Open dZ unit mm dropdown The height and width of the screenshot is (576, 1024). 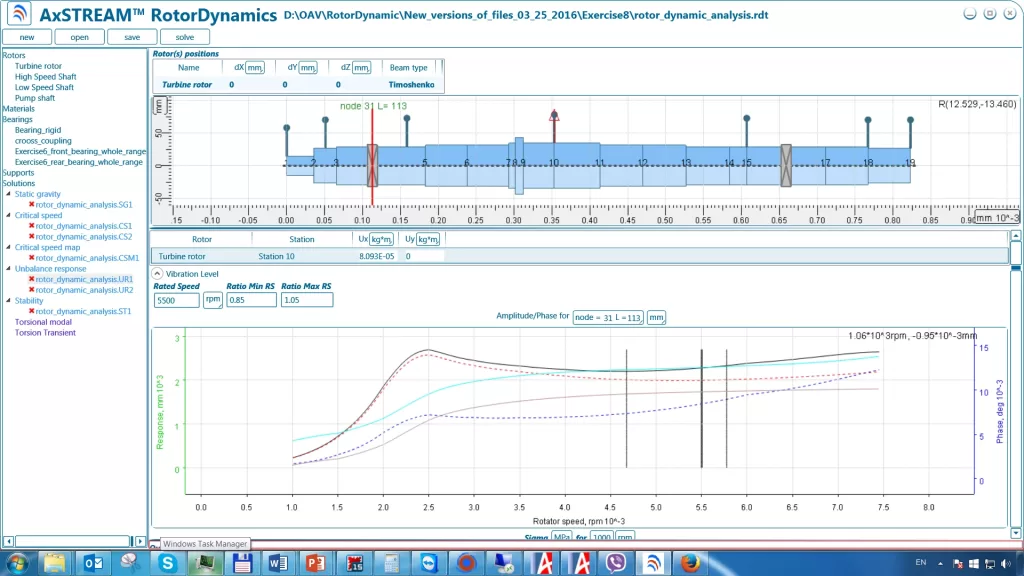(361, 67)
